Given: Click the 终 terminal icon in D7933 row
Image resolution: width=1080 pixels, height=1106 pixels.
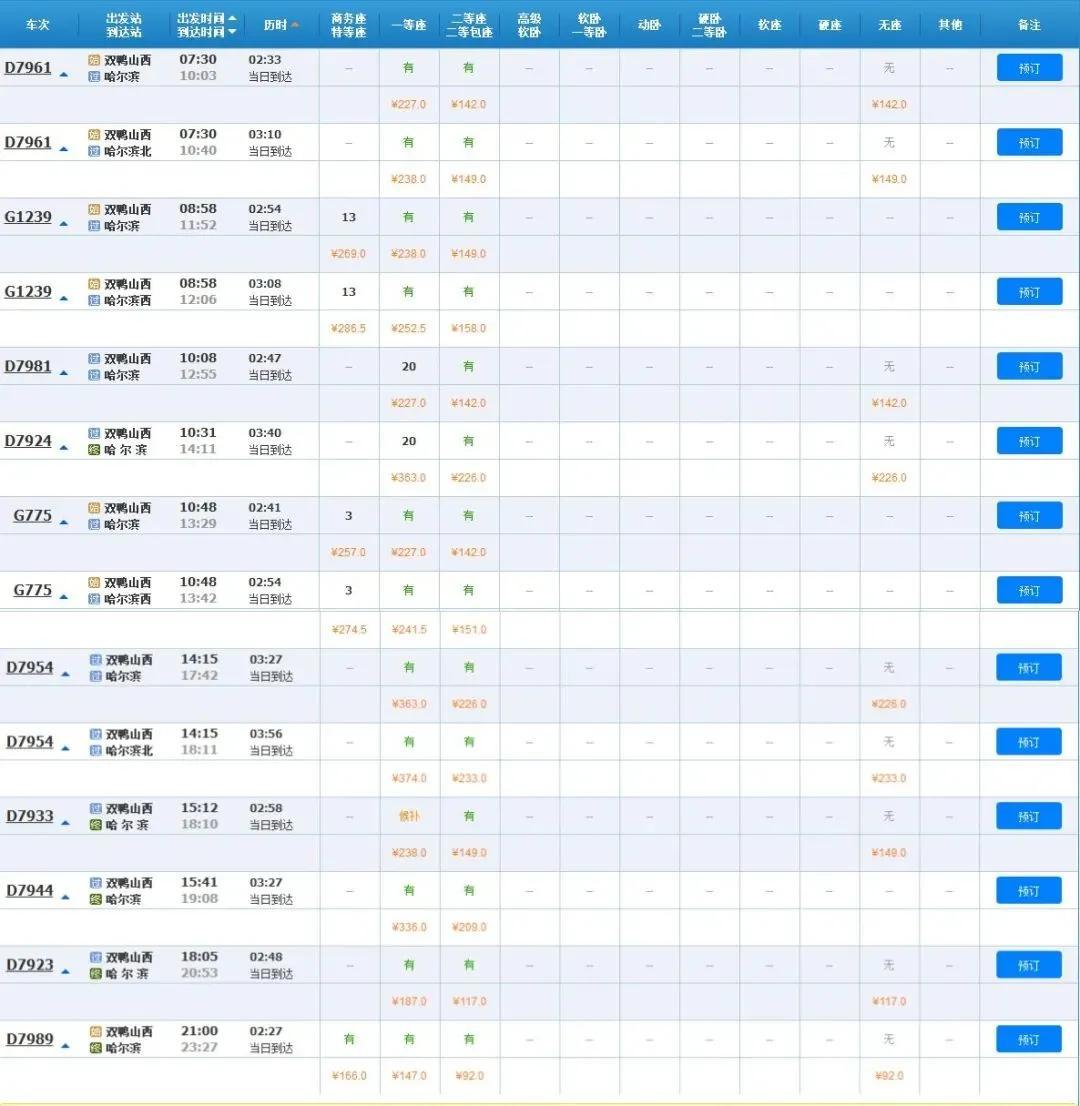Looking at the screenshot, I should pos(96,825).
